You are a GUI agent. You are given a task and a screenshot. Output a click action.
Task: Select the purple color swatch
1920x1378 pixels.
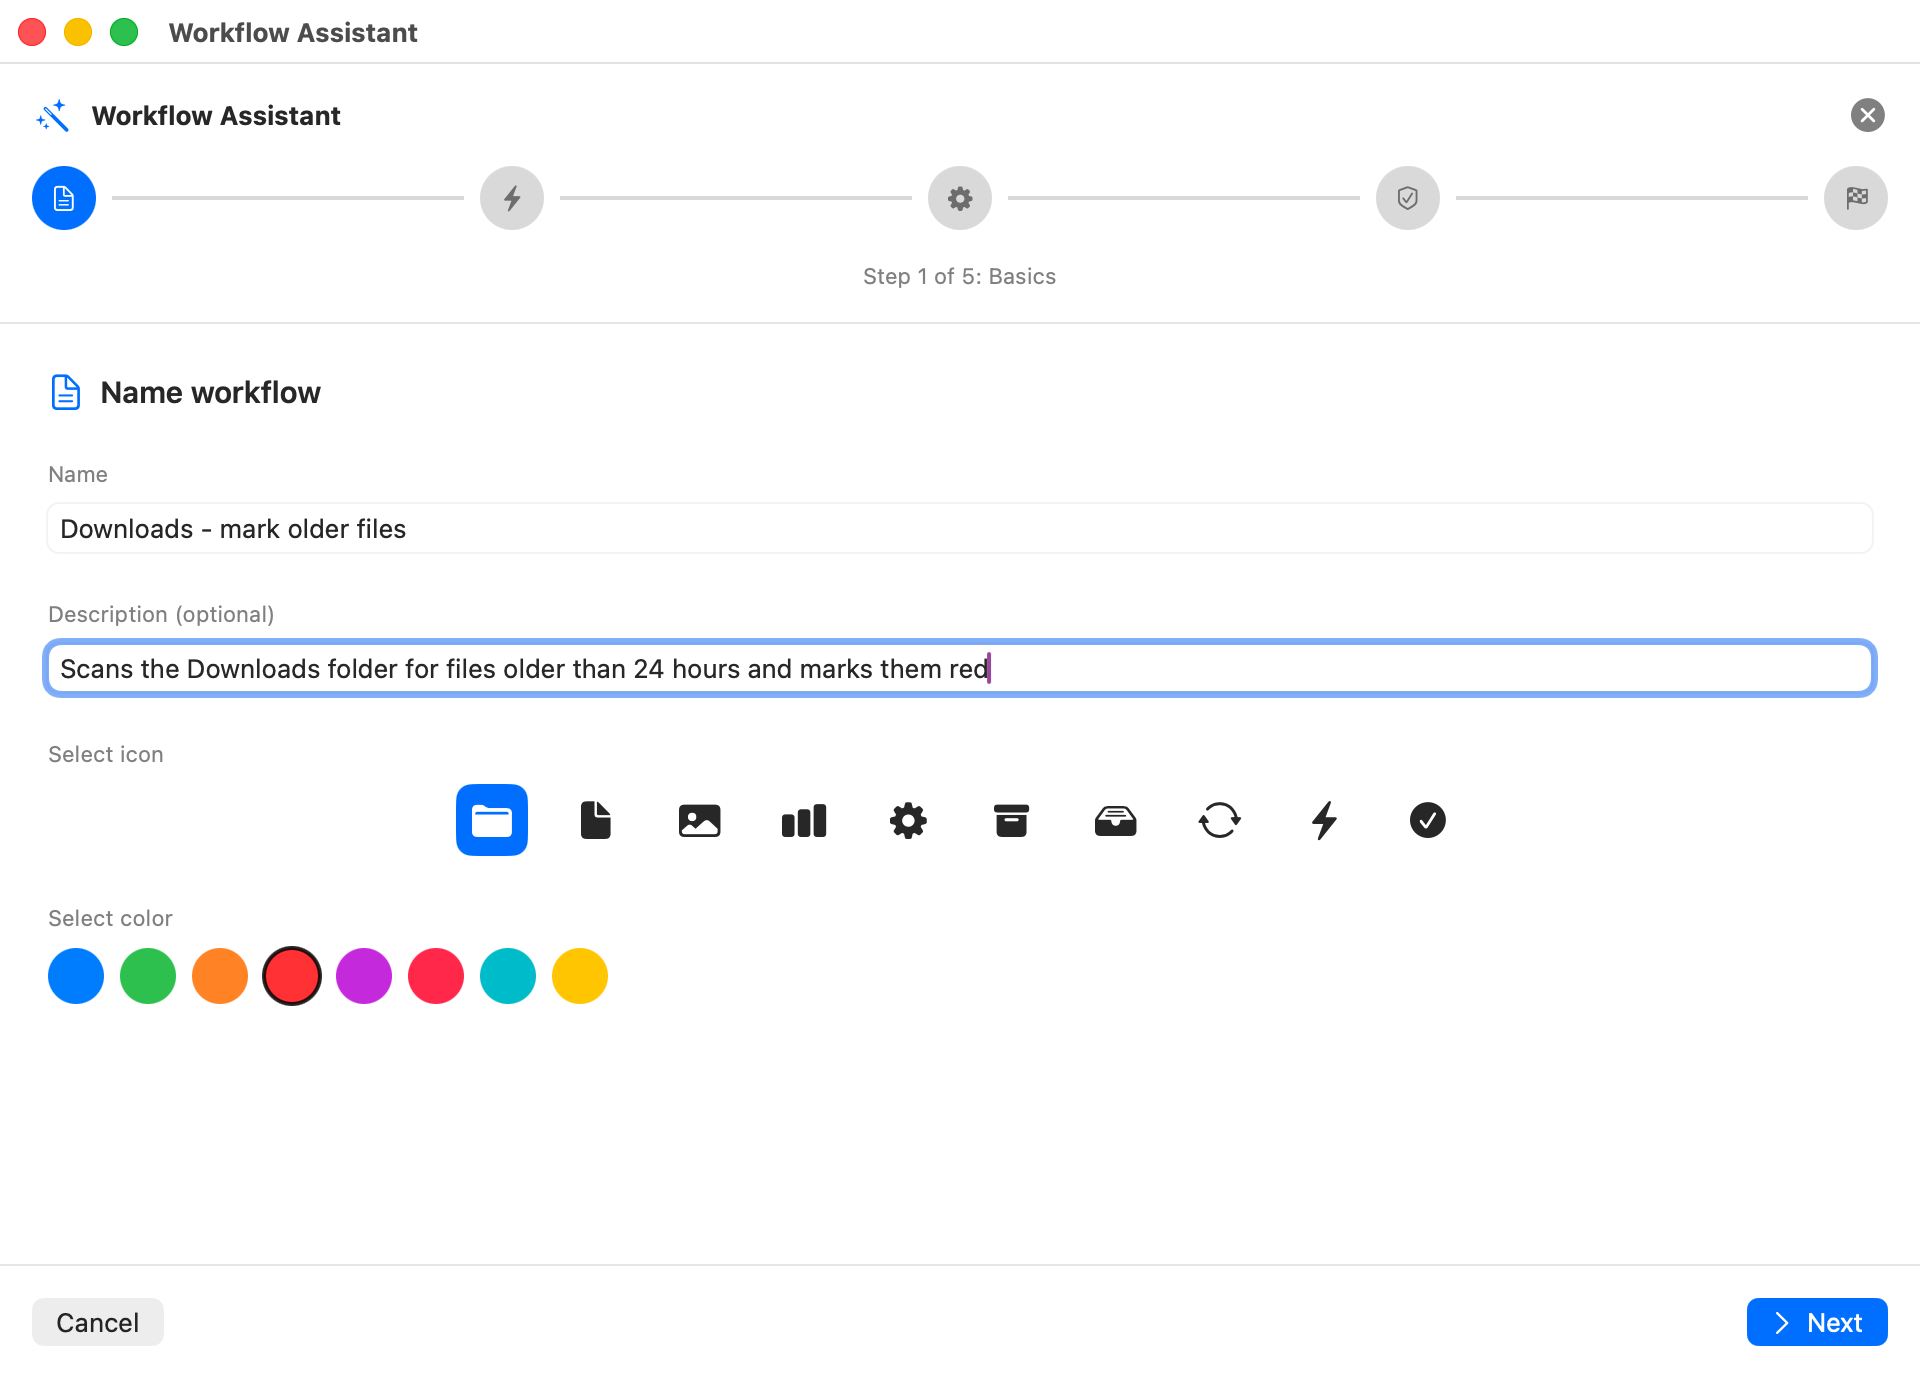[x=364, y=976]
